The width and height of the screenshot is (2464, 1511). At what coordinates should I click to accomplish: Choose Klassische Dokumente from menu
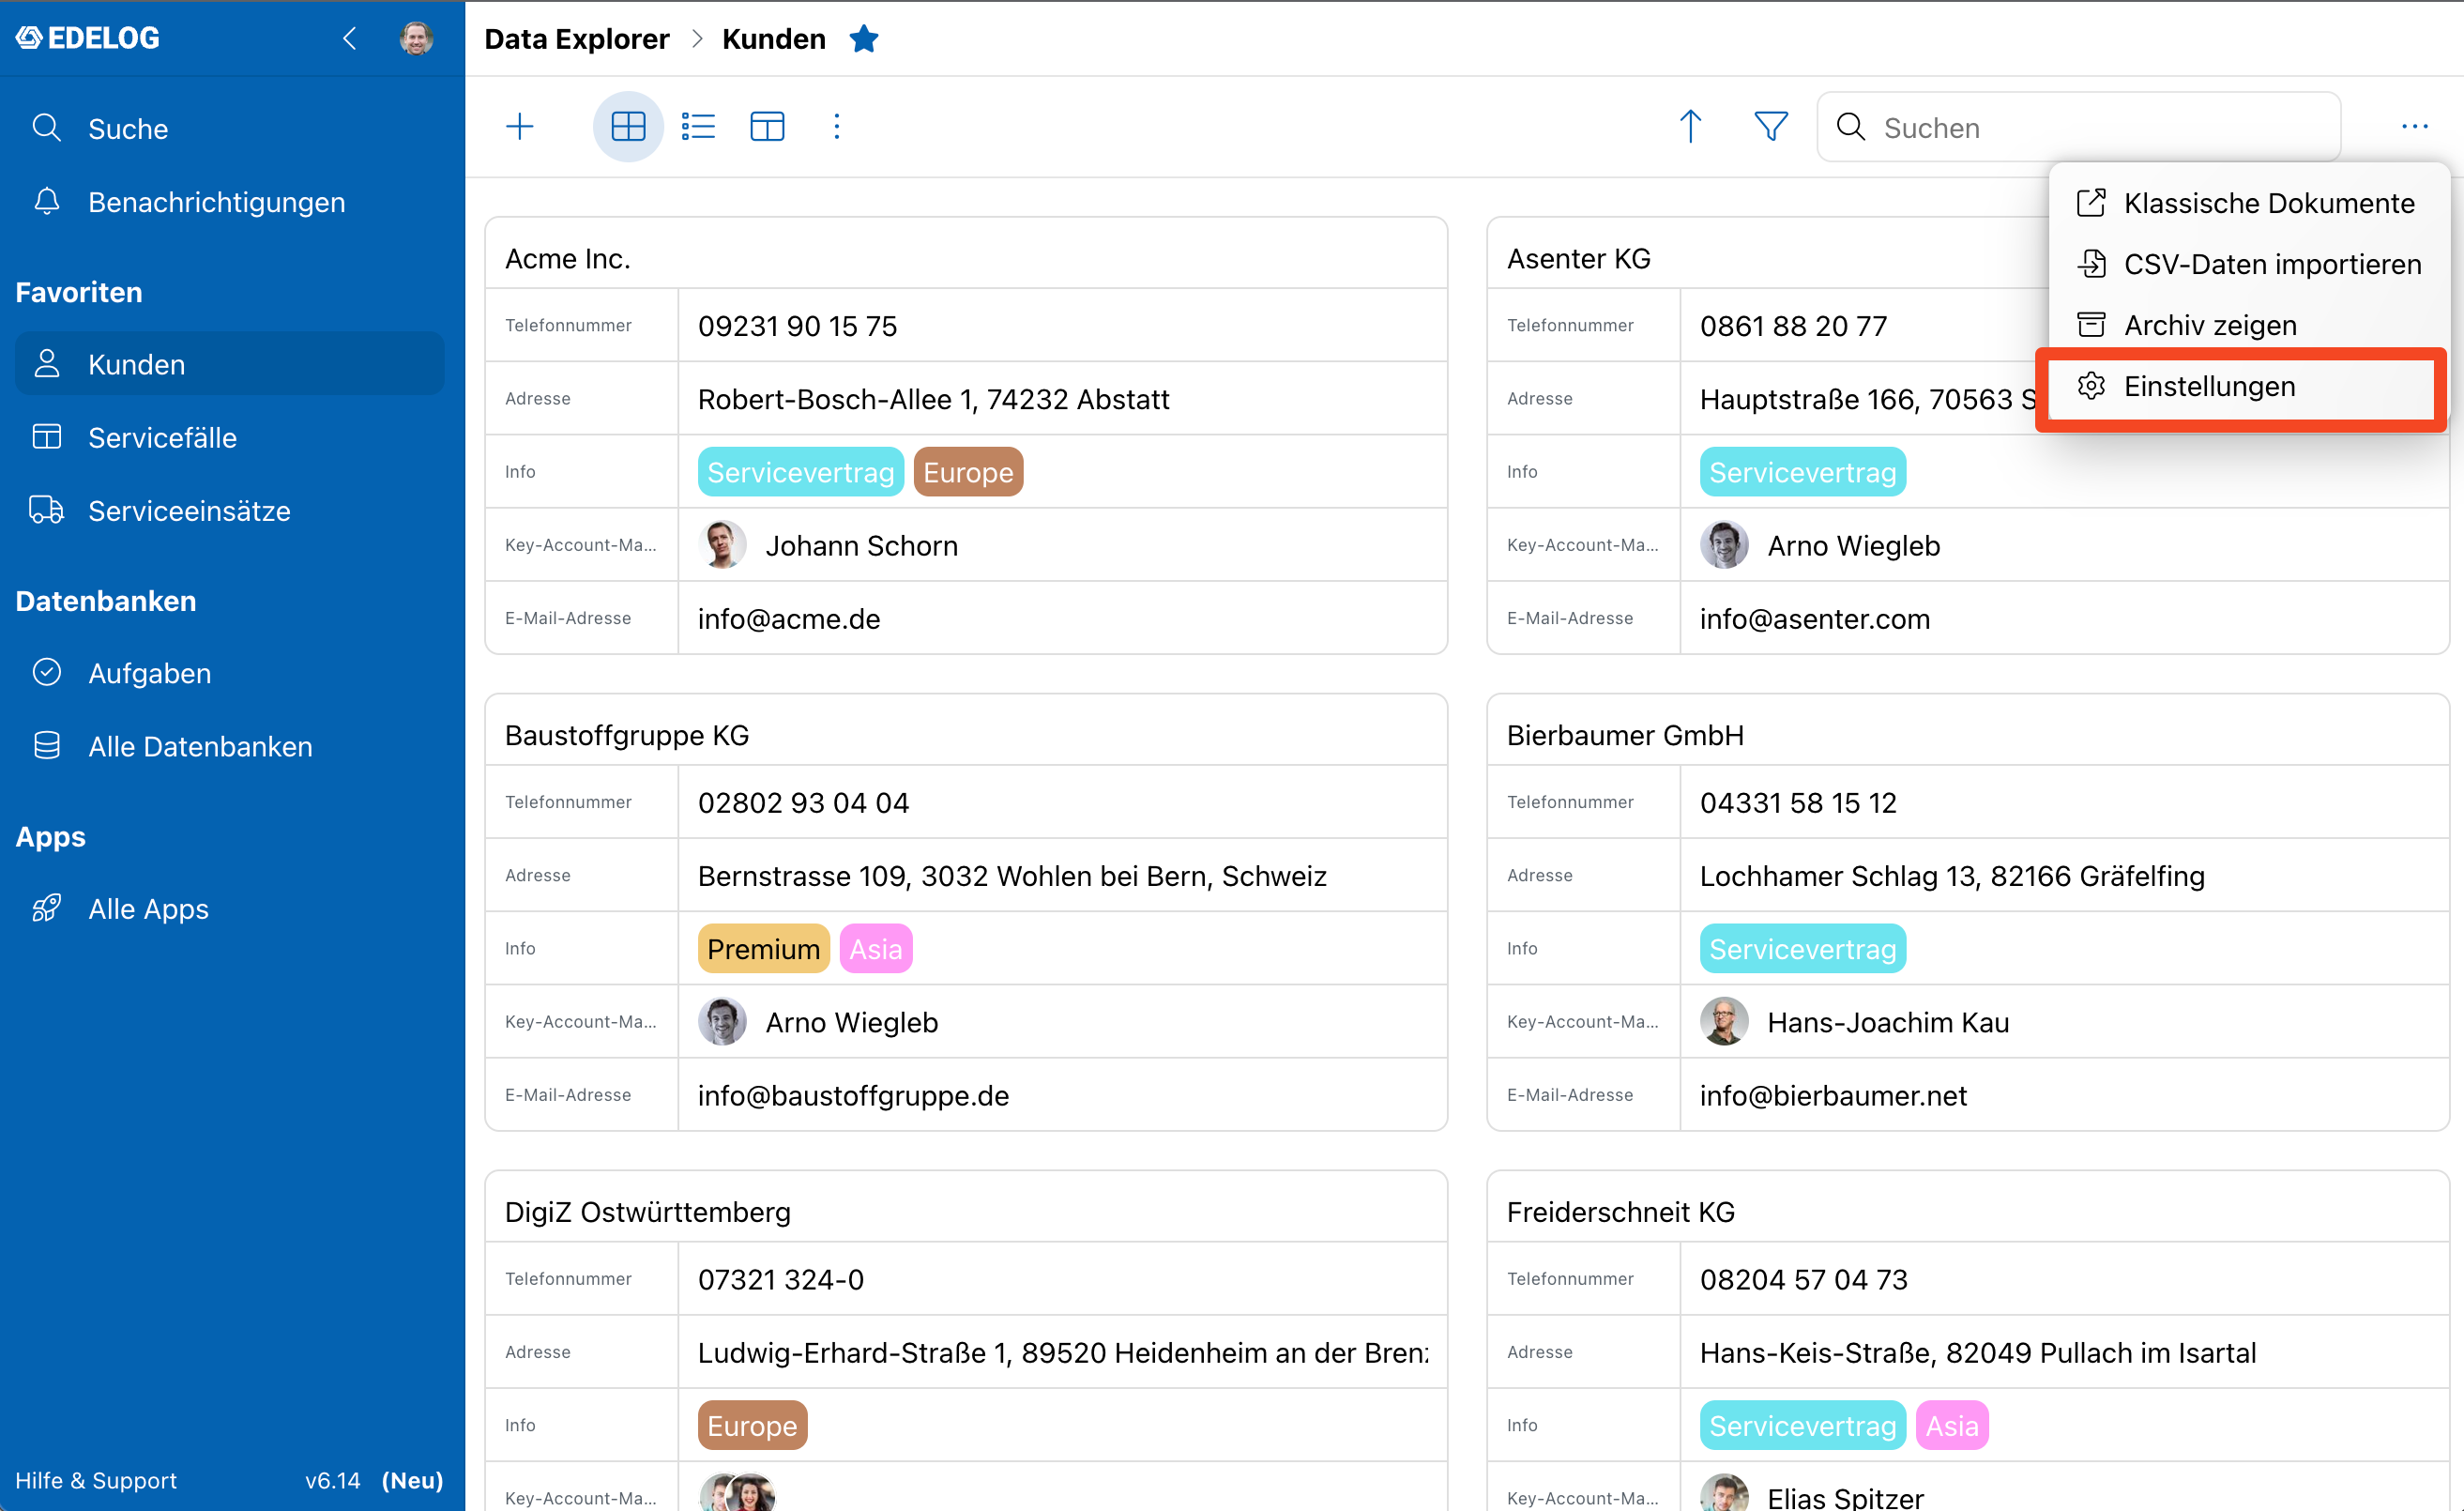(2247, 203)
